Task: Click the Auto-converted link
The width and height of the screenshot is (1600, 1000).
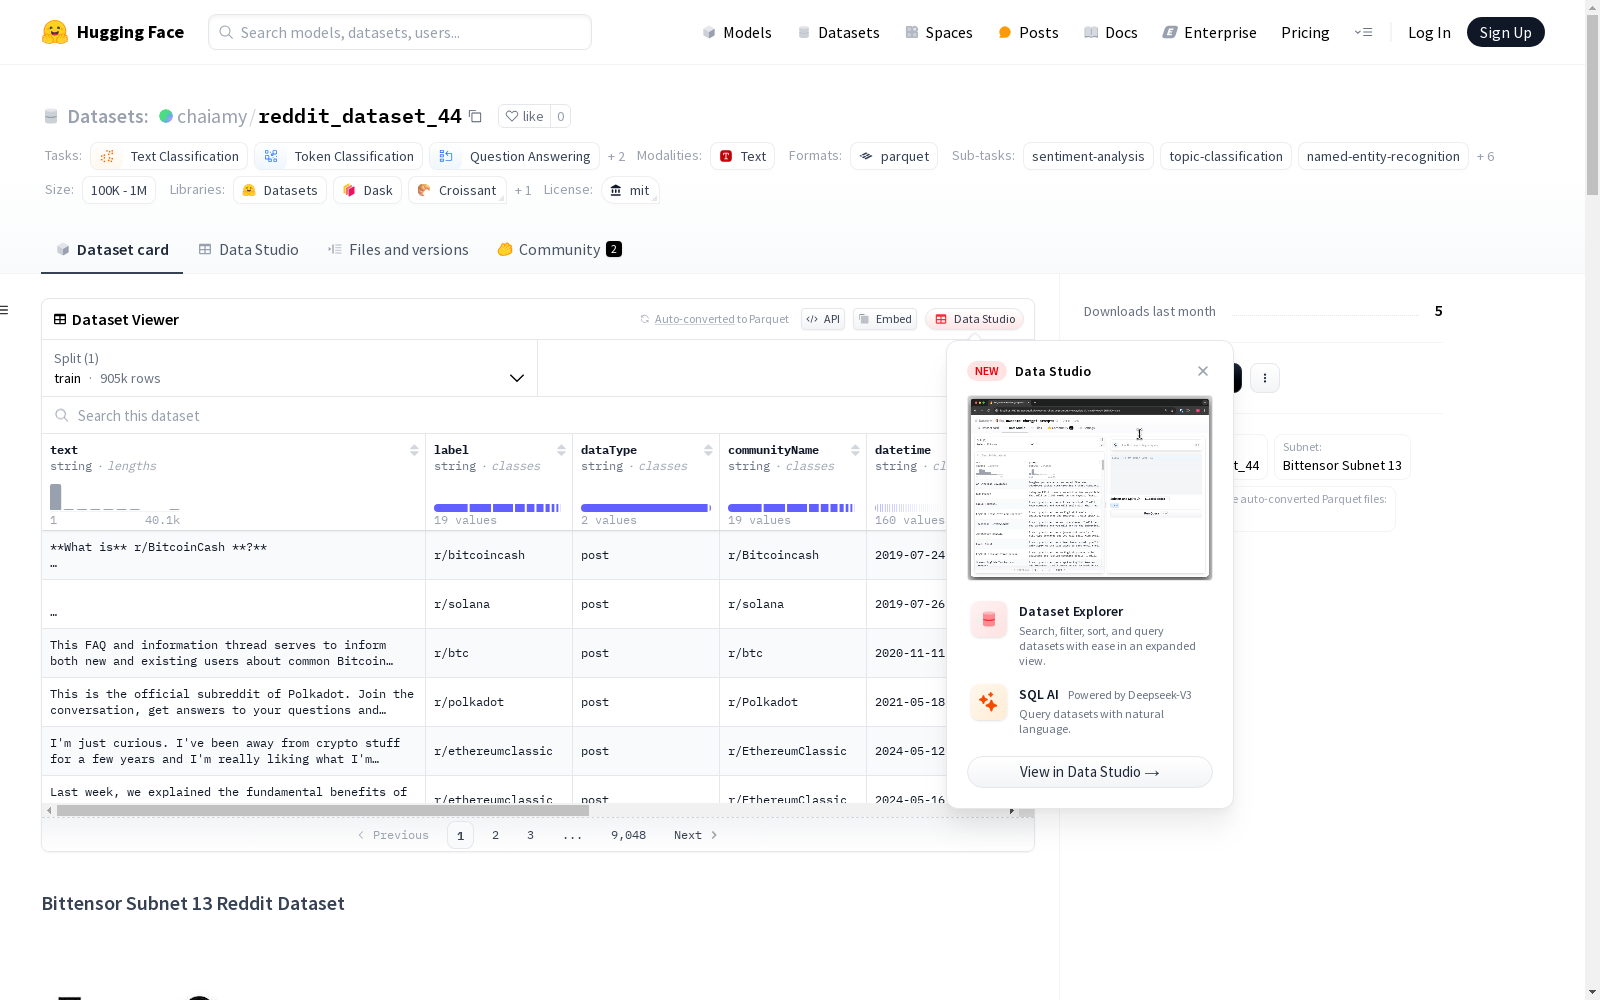Action: point(695,319)
